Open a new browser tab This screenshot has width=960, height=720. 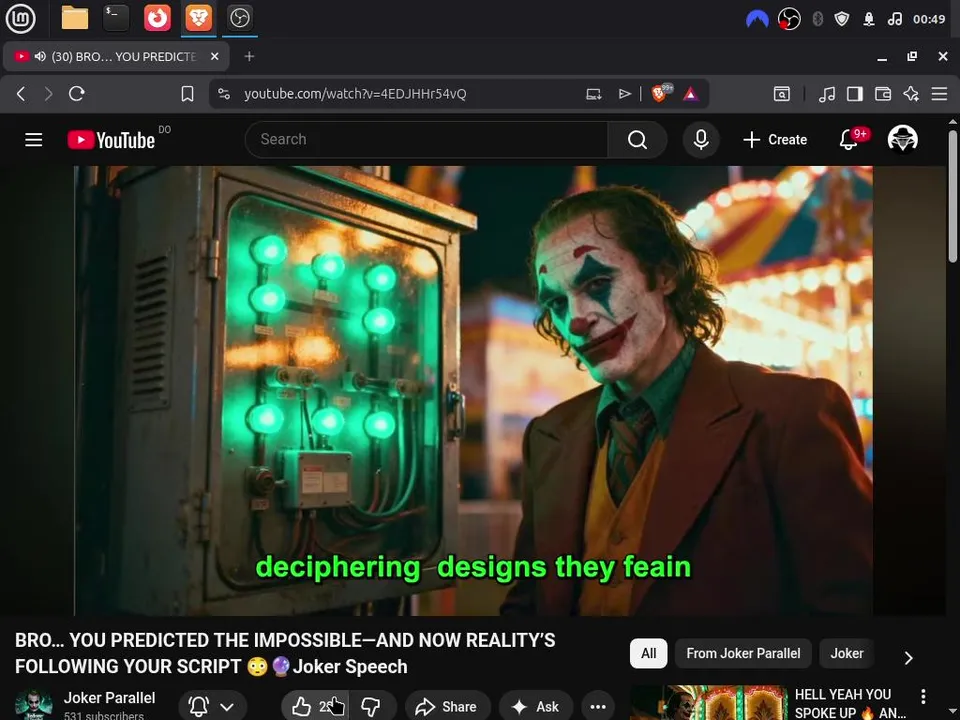(x=249, y=56)
